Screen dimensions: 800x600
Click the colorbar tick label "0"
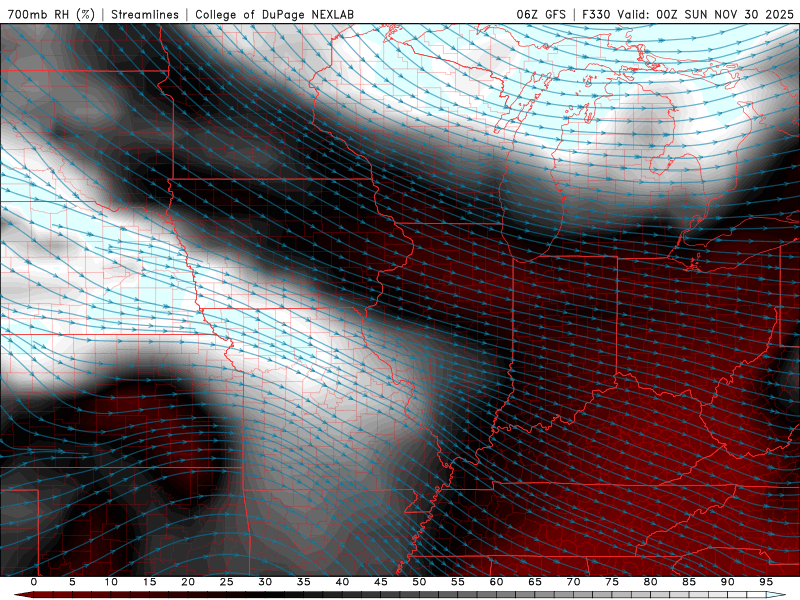coord(34,582)
